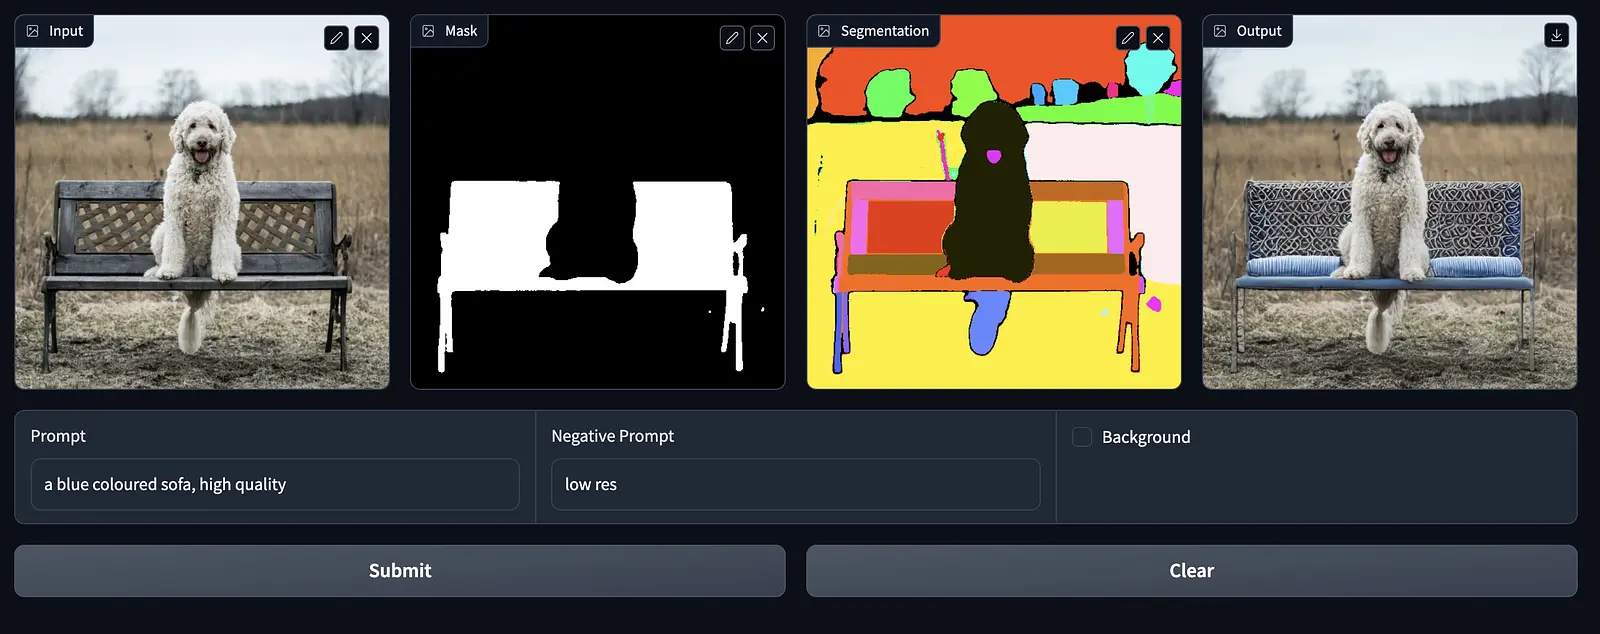
Task: Download the Output image
Action: [x=1556, y=35]
